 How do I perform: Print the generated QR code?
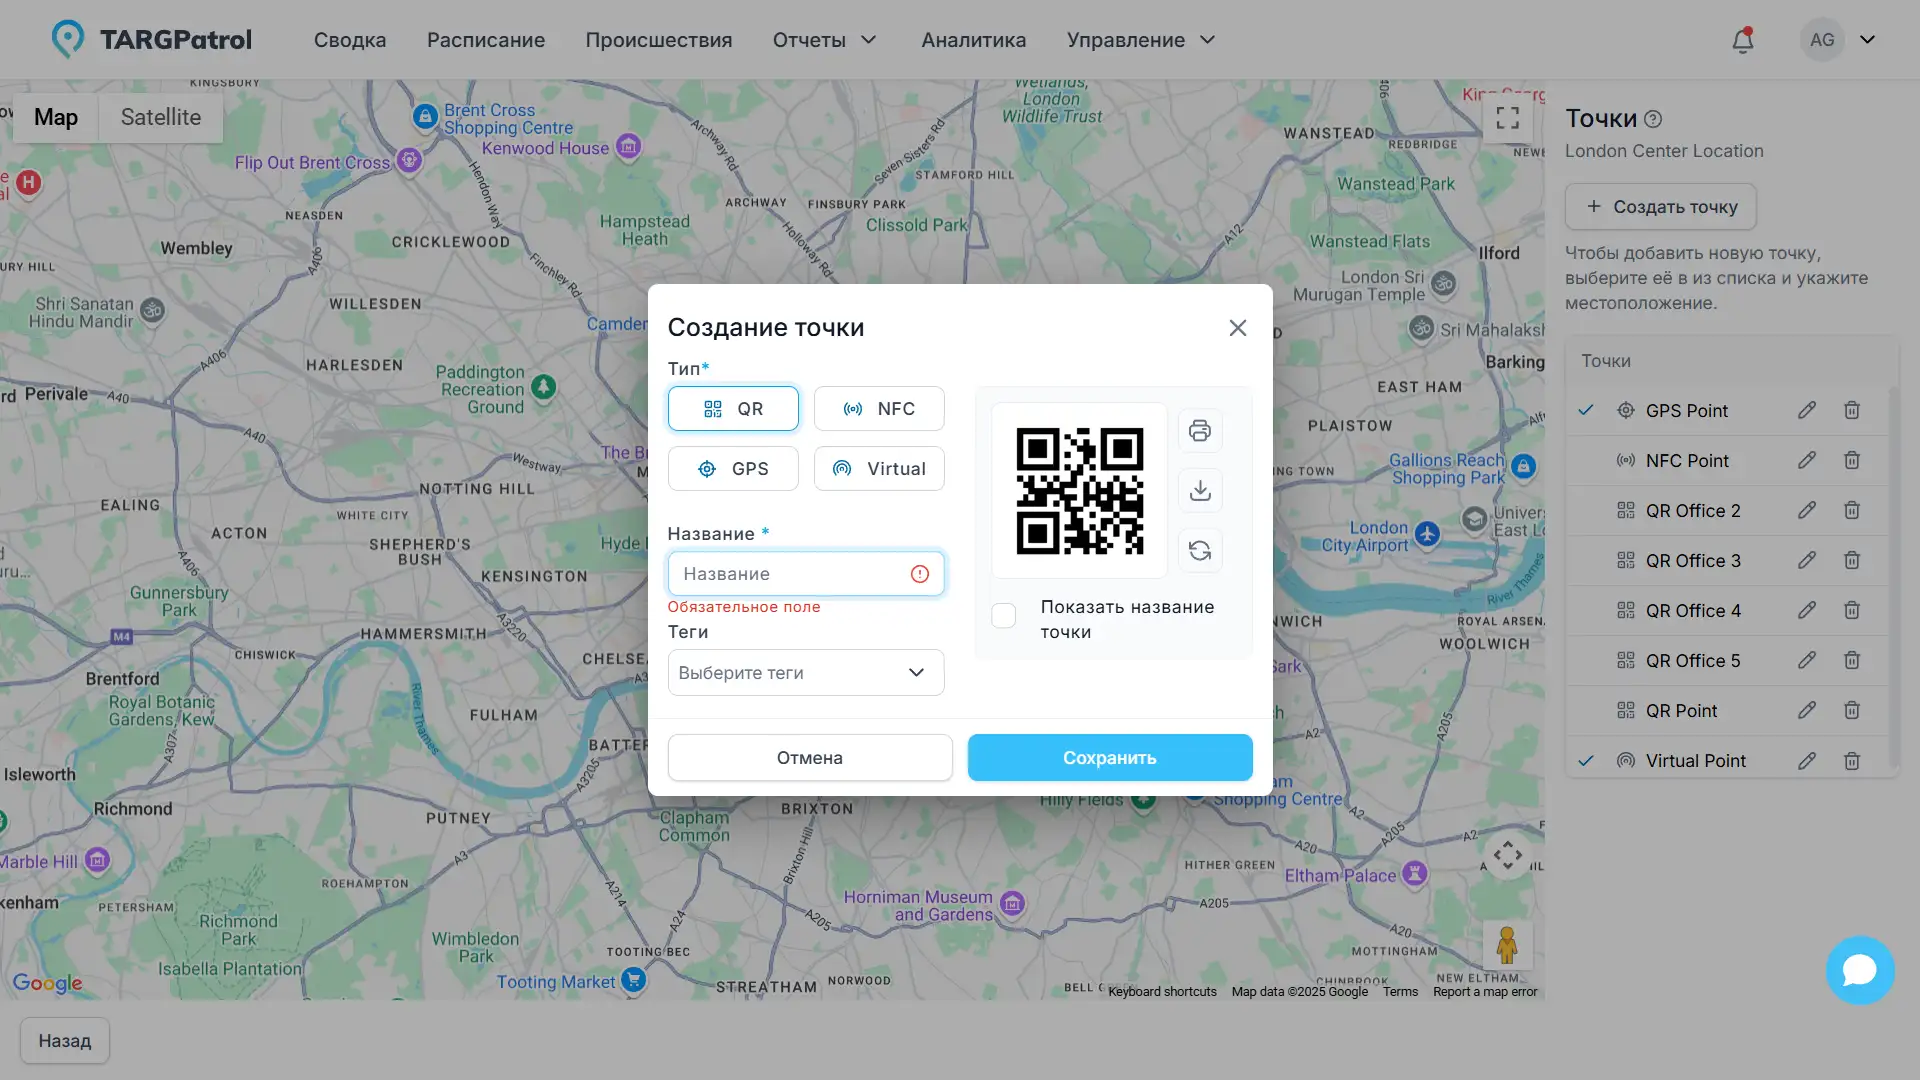click(1199, 431)
